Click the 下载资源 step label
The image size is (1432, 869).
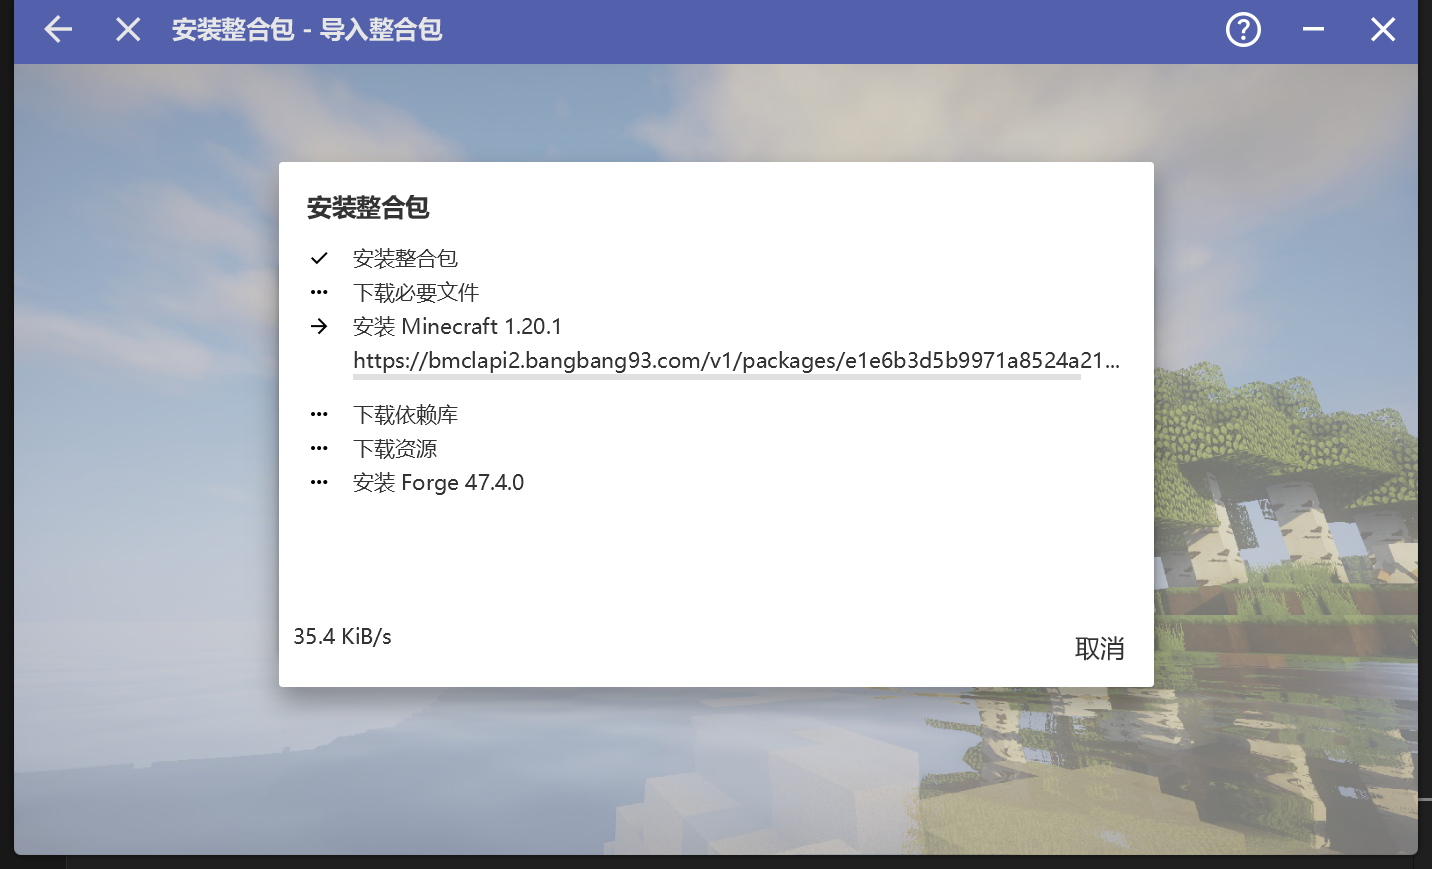[395, 448]
